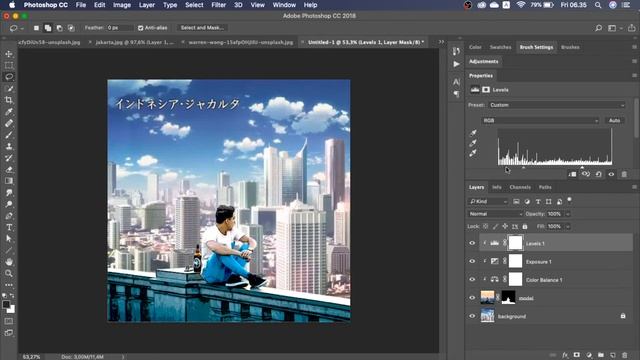Hide the Levels 1 layer
Viewport: 640px width, 360px height.
click(x=472, y=243)
